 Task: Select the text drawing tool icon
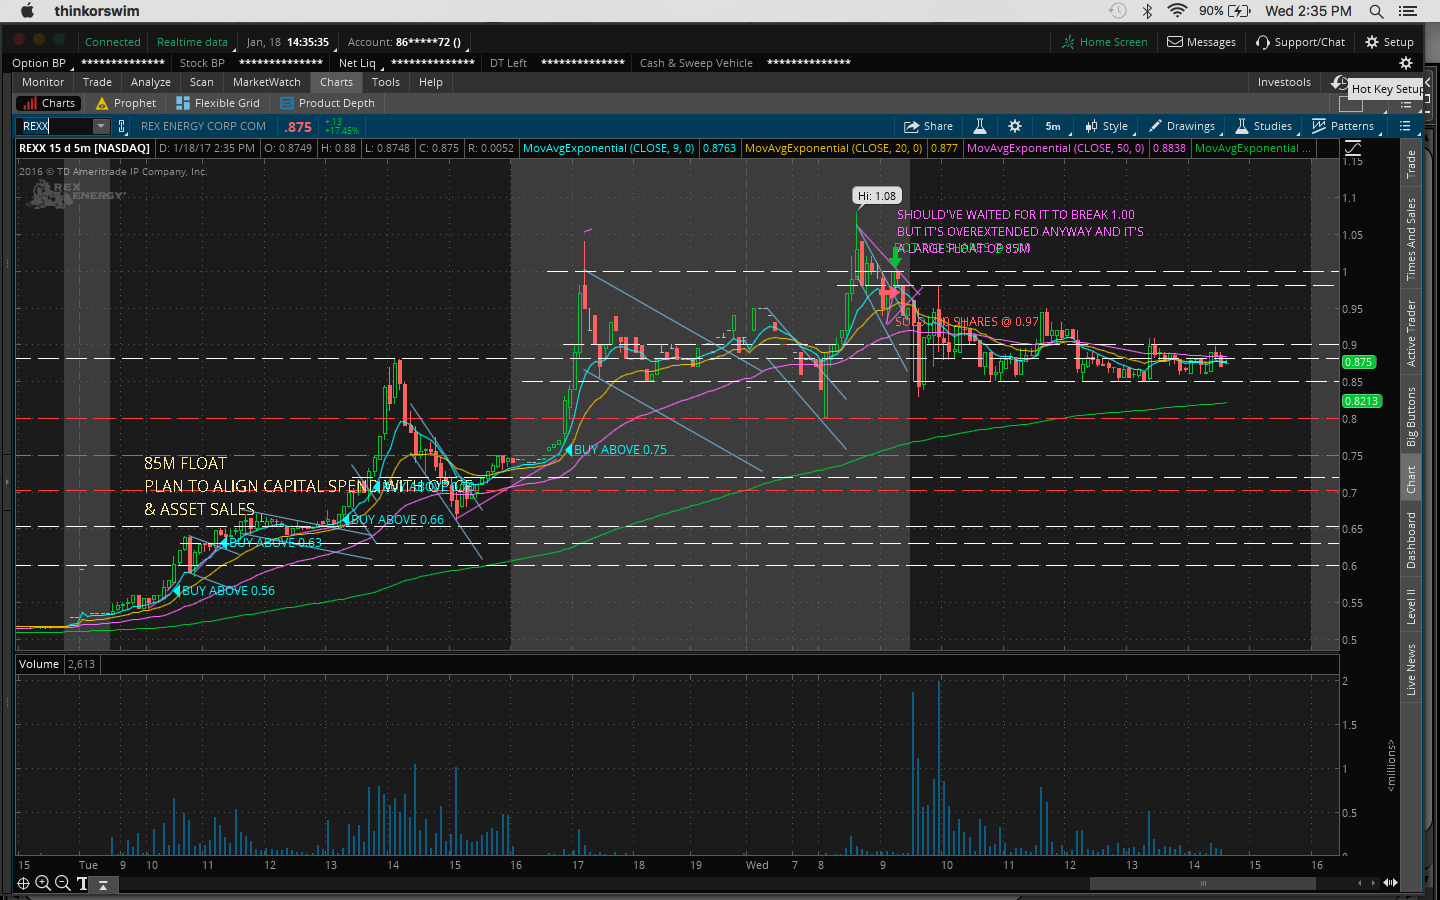coord(82,883)
